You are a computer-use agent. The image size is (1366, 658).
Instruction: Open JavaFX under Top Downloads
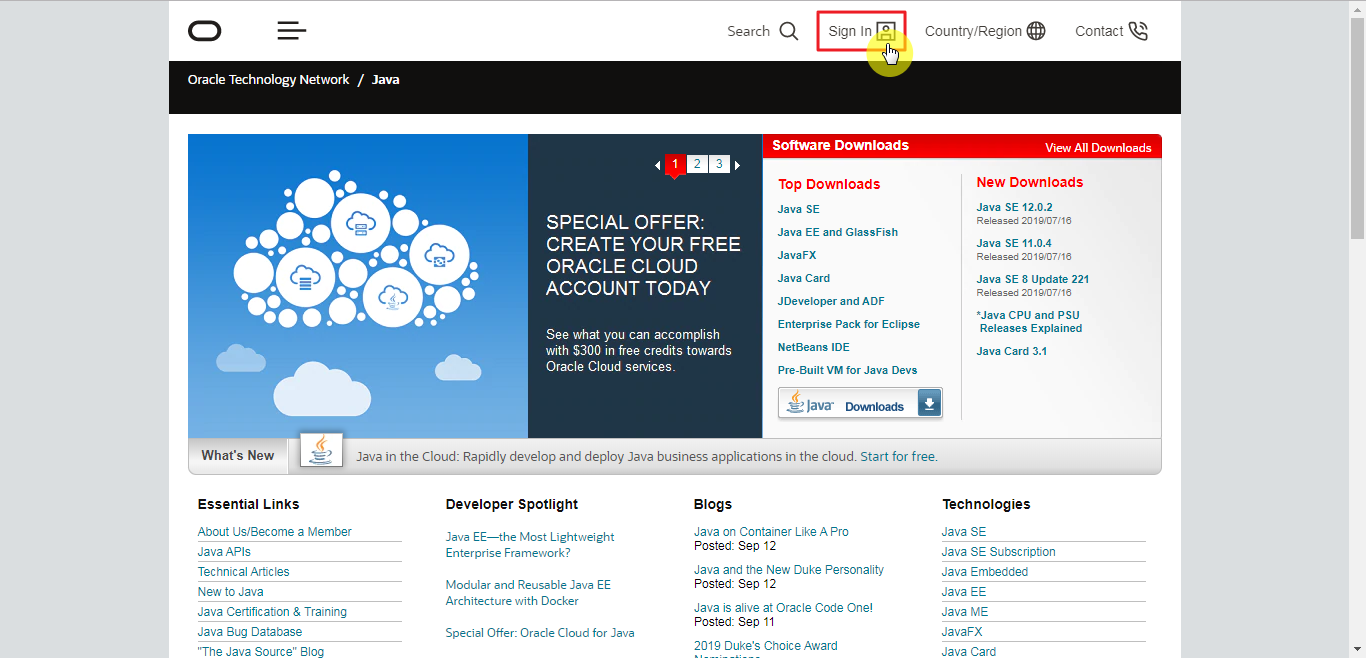(797, 255)
